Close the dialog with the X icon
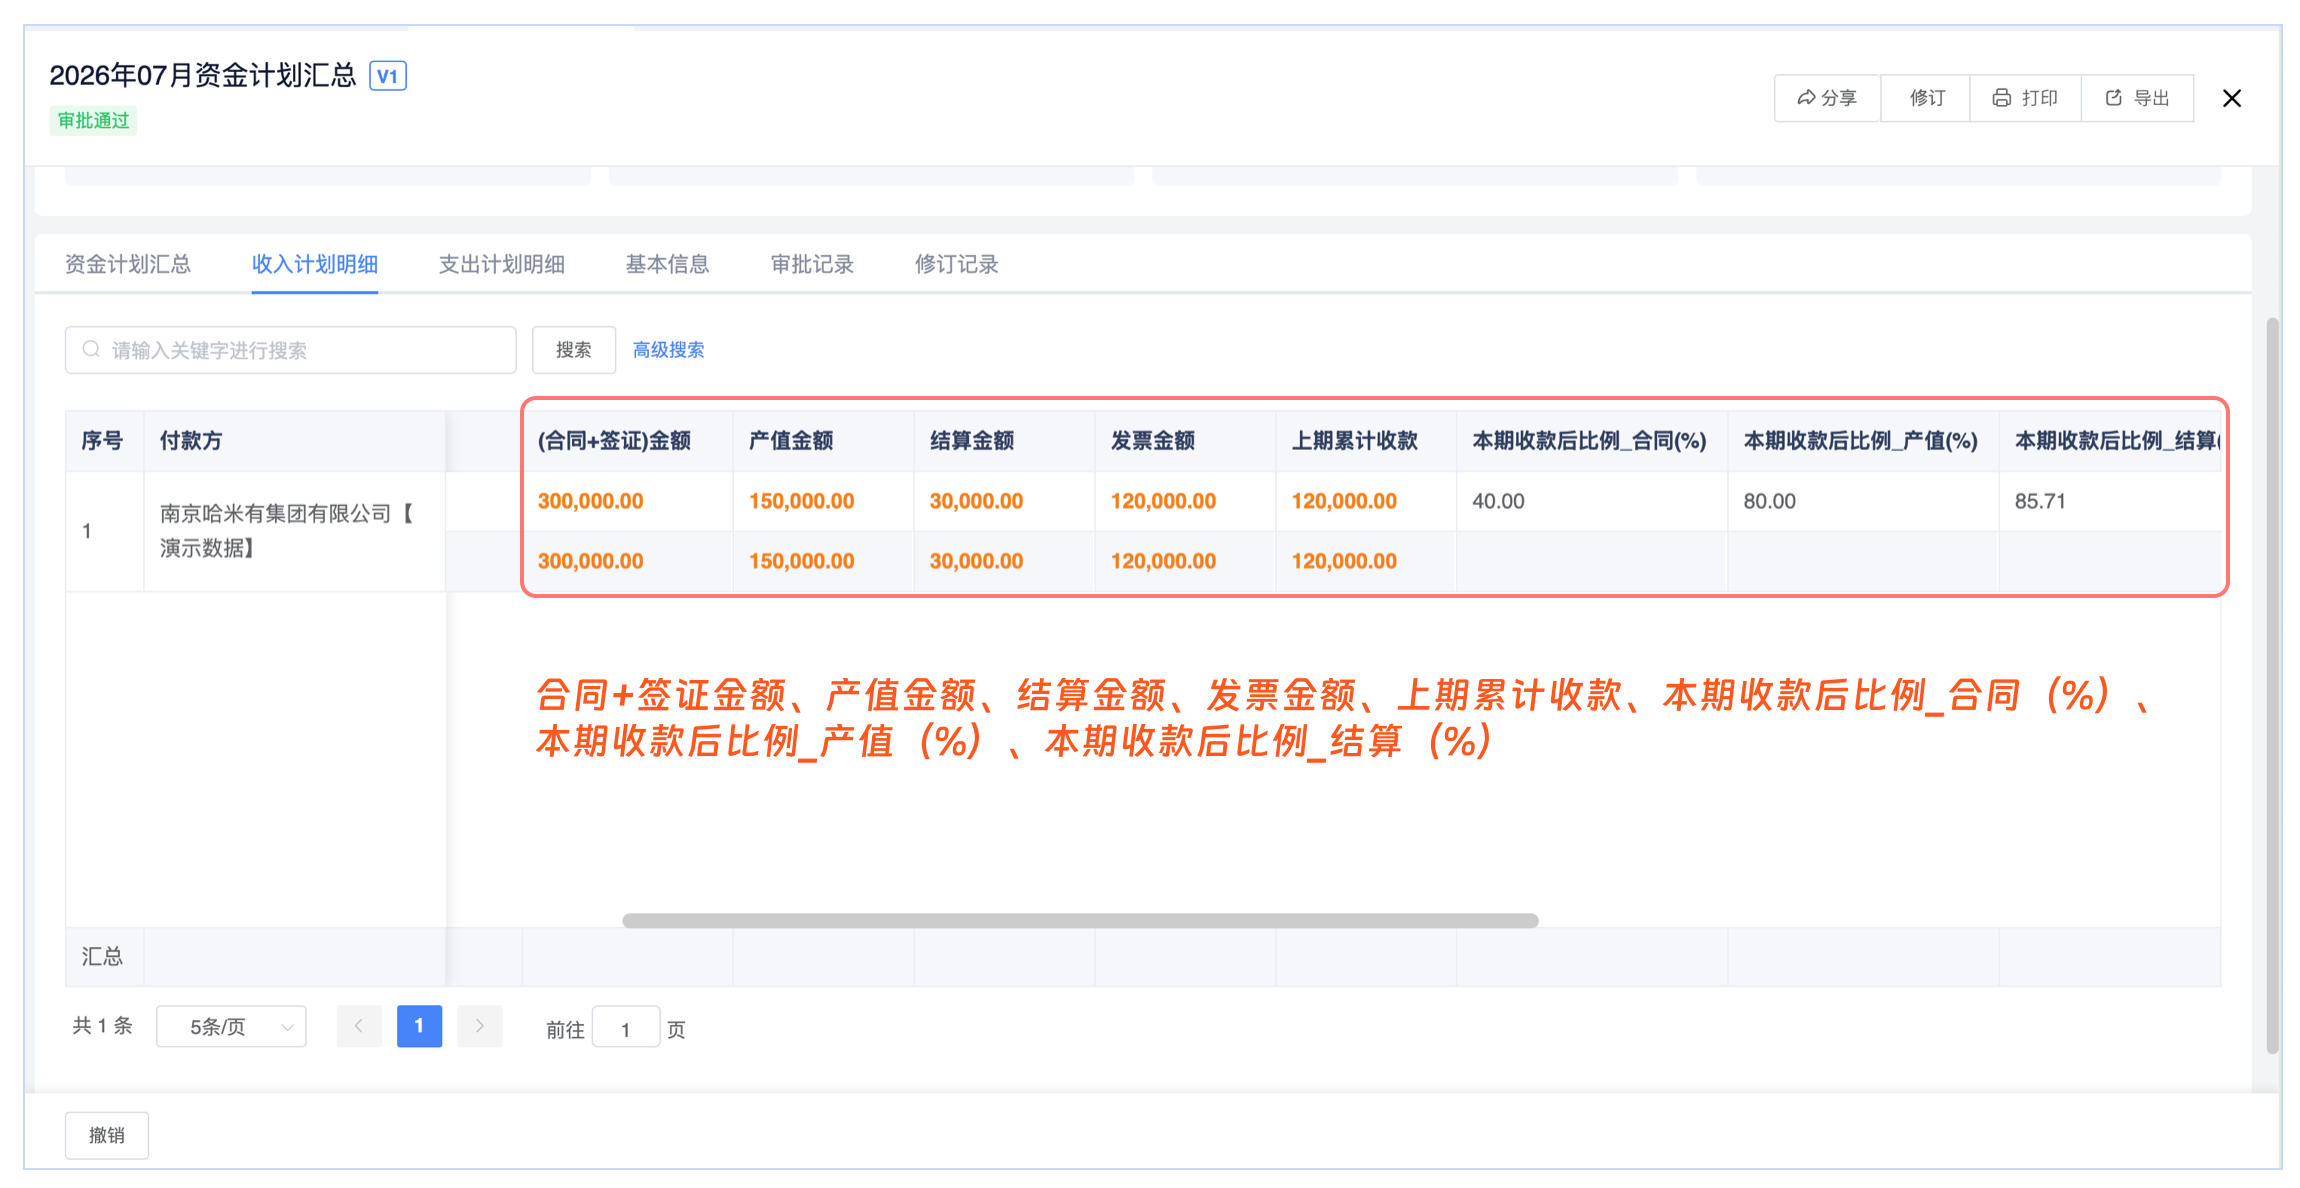Image resolution: width=2300 pixels, height=1188 pixels. (2231, 98)
